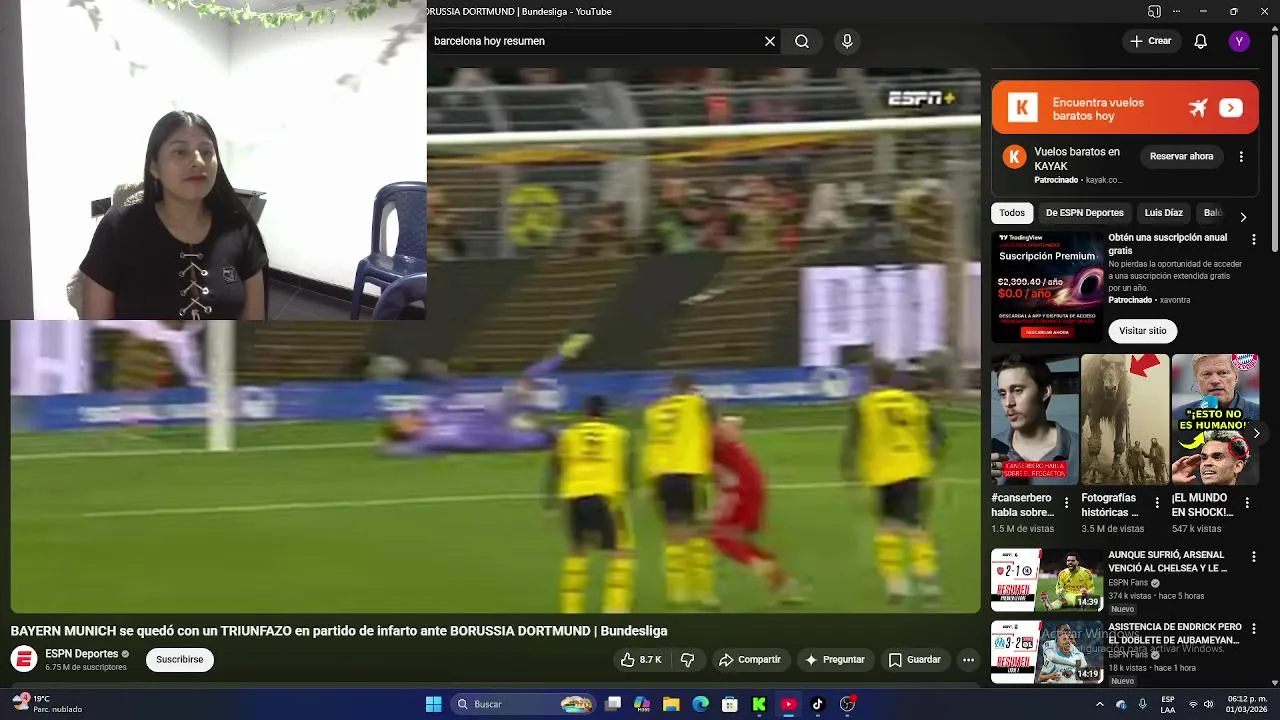
Task: Open more actions menu under video
Action: pyautogui.click(x=968, y=660)
